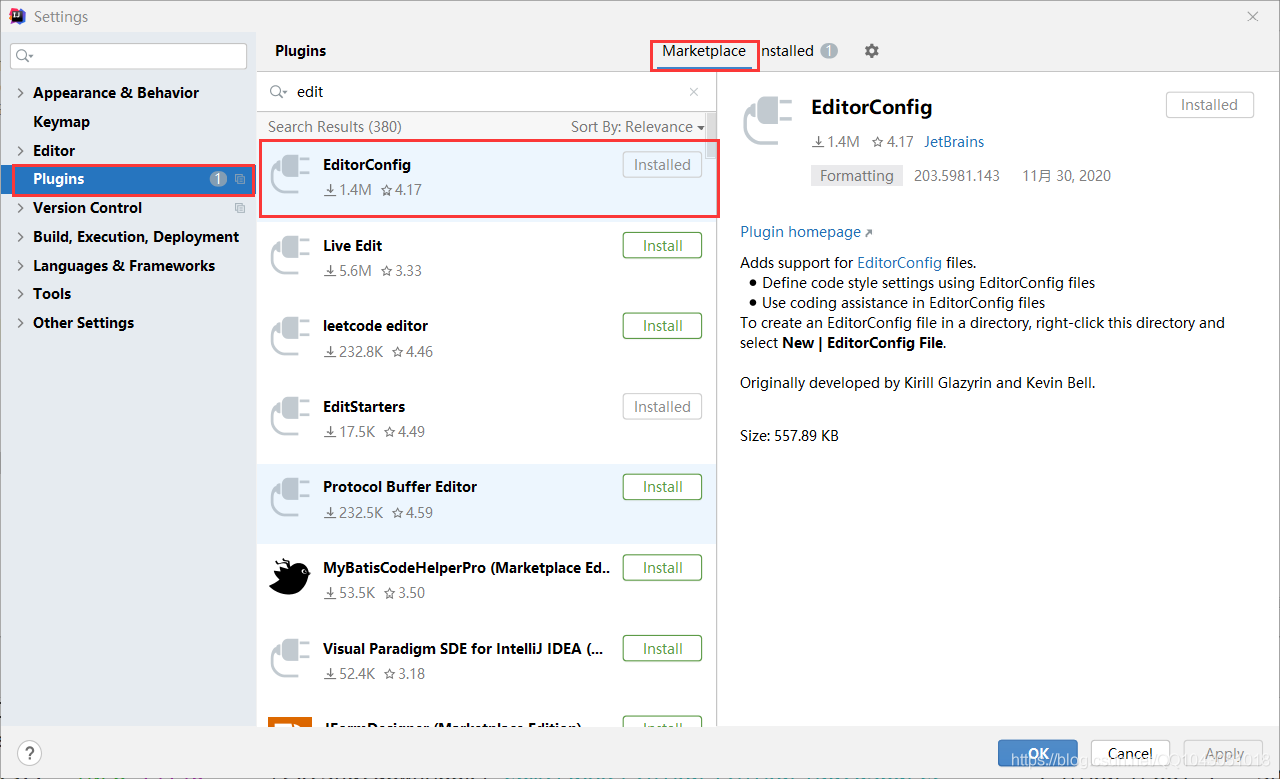
Task: Click the 'Search Results (380)' label
Action: pyautogui.click(x=335, y=127)
